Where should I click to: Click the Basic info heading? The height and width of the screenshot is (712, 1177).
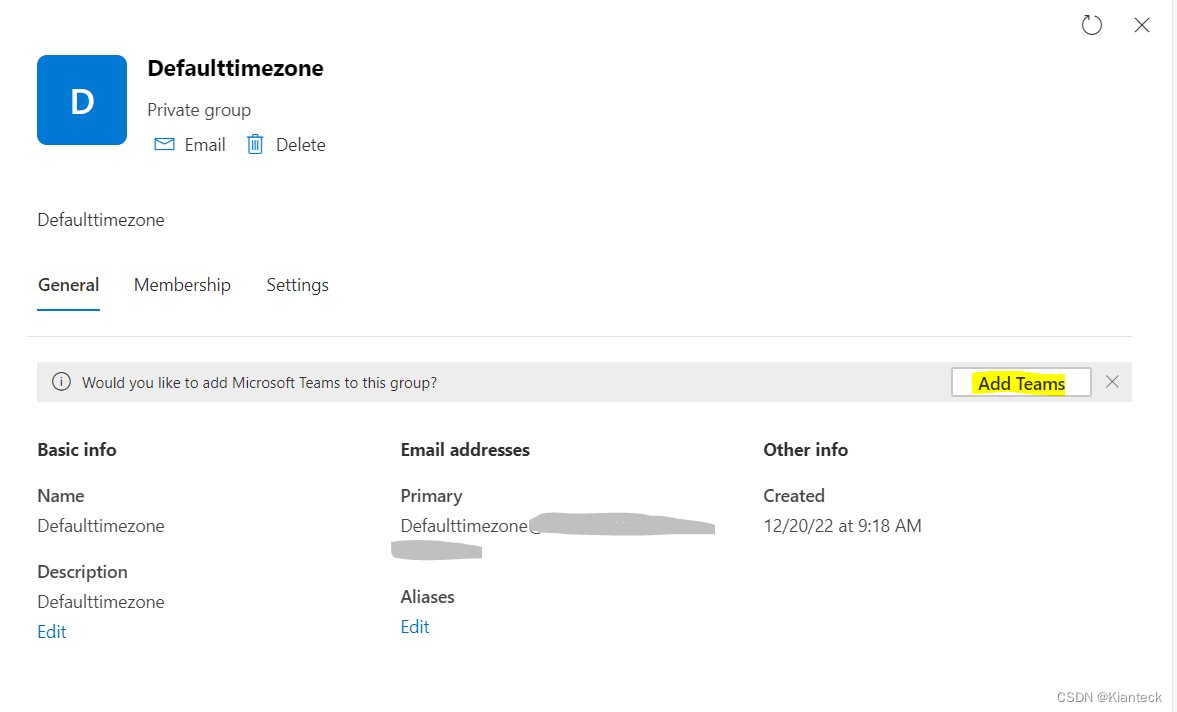click(x=77, y=449)
